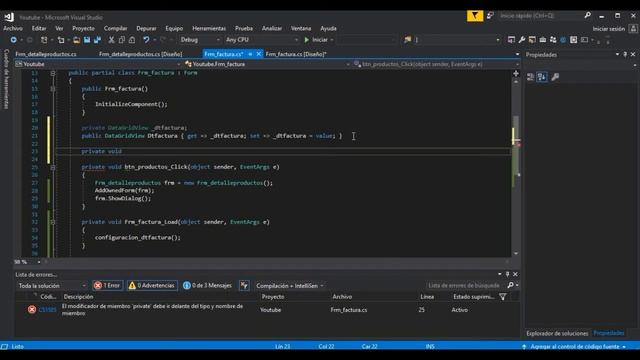Toggle auto-hide pin on the Propiedades panel
The image size is (640, 360).
click(625, 54)
